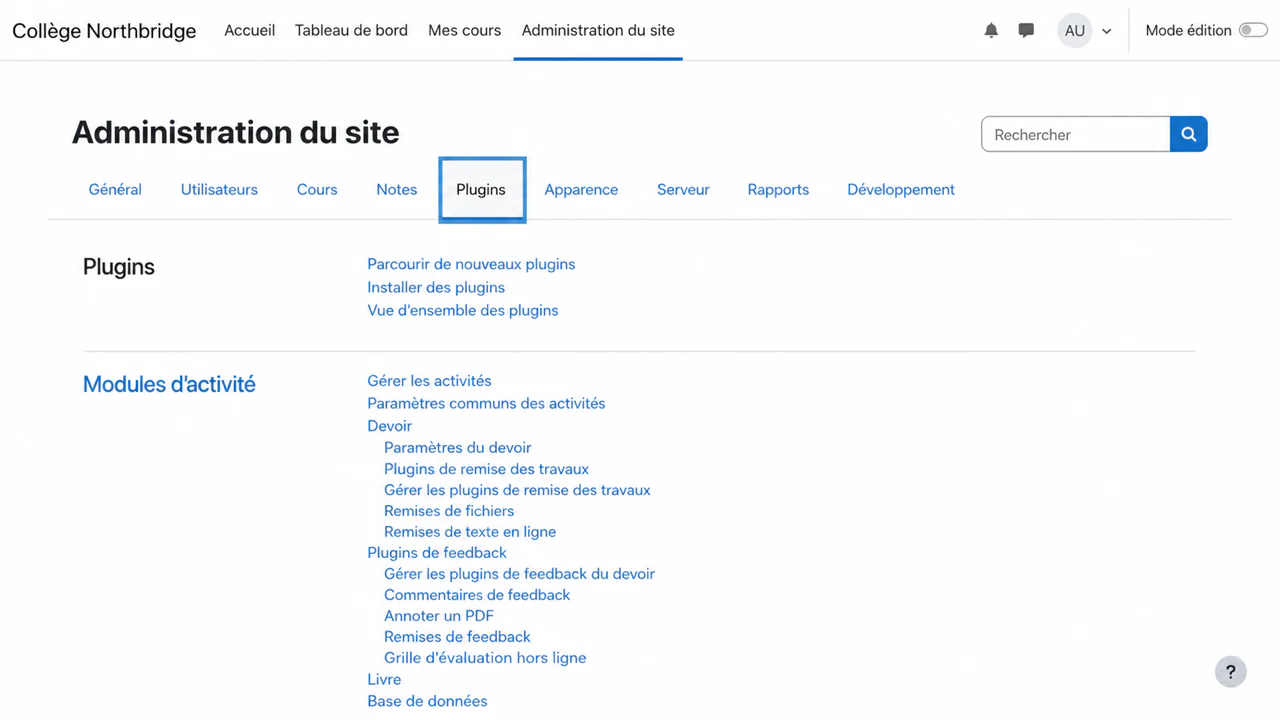
Task: Open the Modules d'activité heading link
Action: click(169, 384)
